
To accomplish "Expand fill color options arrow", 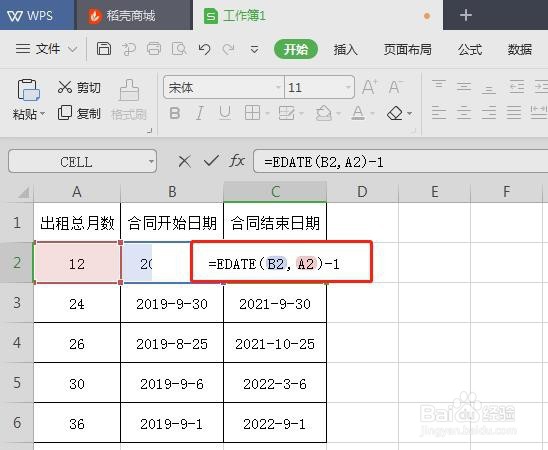I will (338, 113).
